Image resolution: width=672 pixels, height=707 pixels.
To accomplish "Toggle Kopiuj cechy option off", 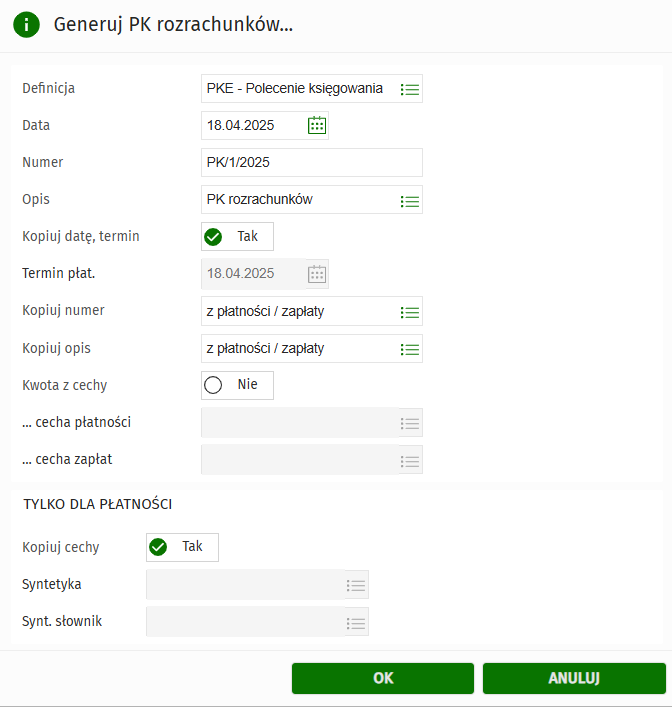I will pyautogui.click(x=182, y=547).
